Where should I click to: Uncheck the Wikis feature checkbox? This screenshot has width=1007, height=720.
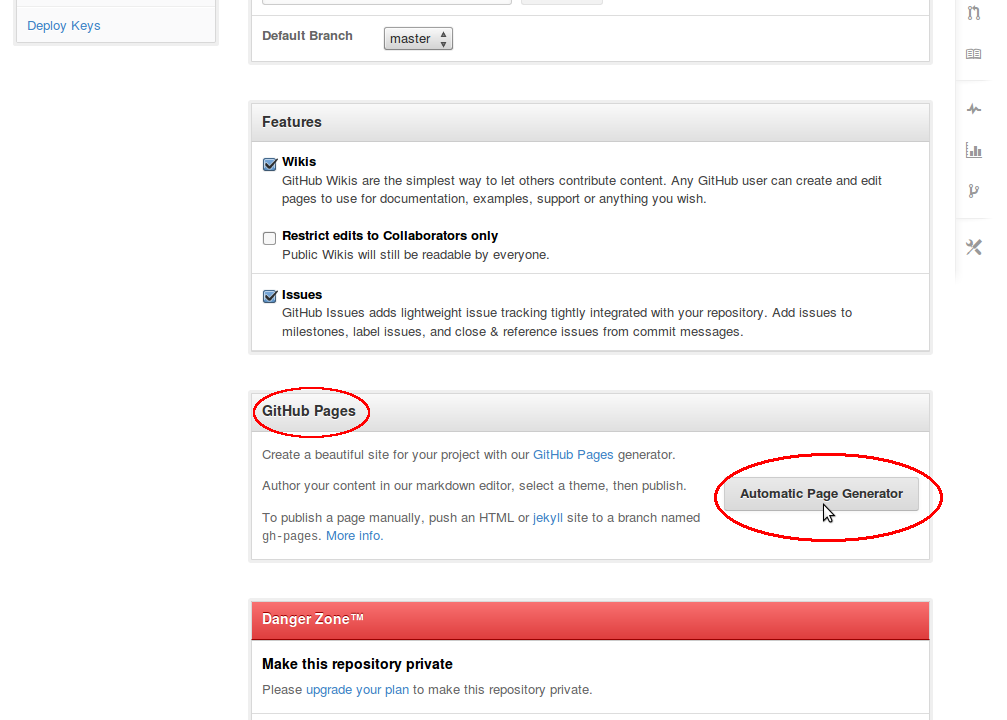(270, 164)
